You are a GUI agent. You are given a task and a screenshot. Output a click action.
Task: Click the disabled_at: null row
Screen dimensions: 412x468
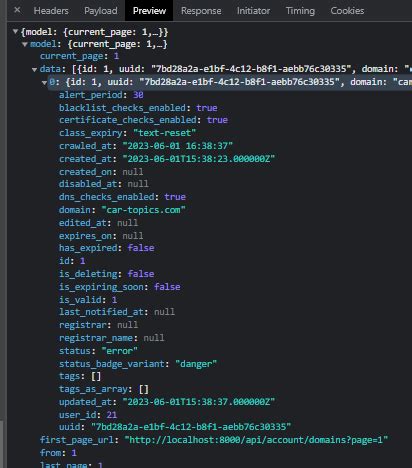click(104, 184)
